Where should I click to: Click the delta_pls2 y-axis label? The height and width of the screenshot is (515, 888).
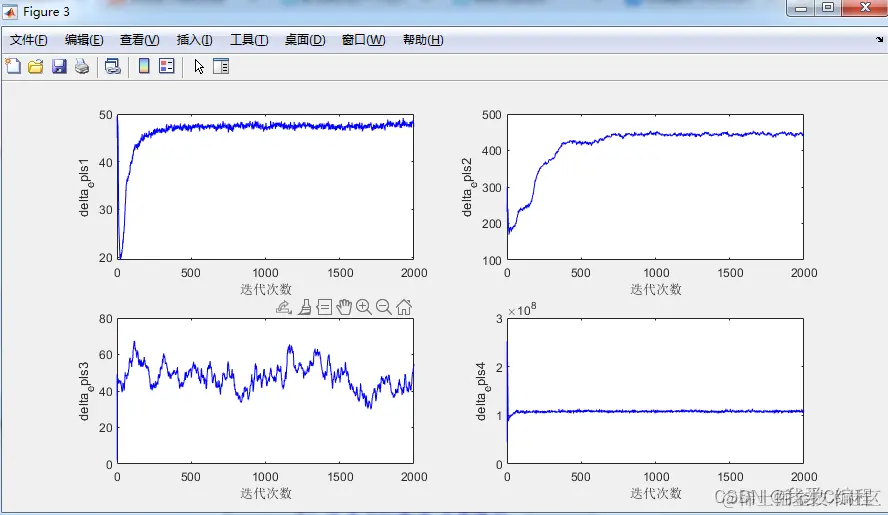(467, 188)
